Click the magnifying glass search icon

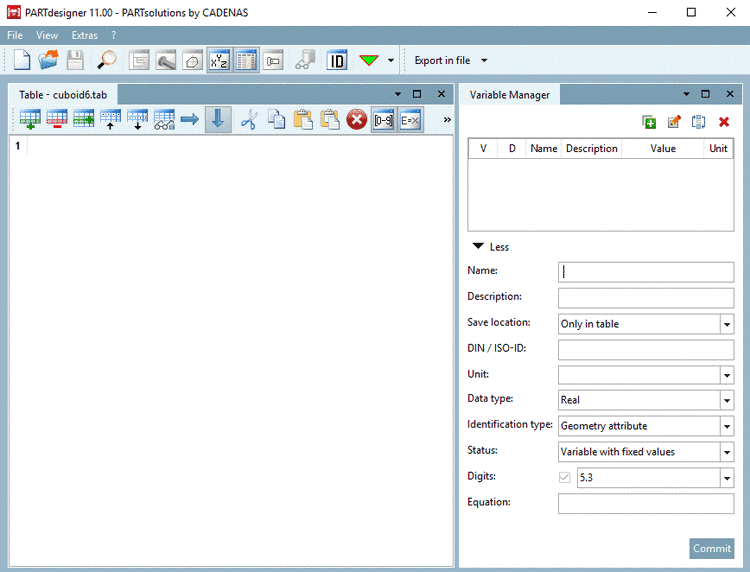tap(107, 60)
